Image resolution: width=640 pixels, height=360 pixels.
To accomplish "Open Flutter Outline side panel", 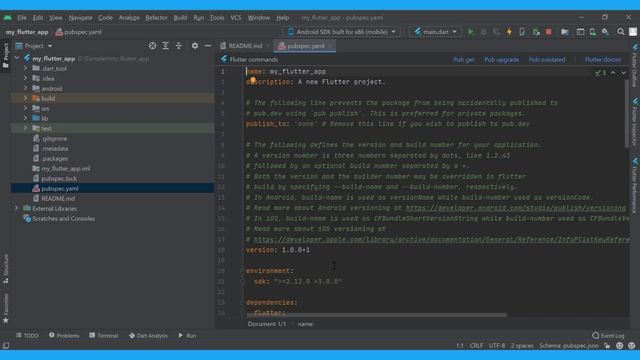I will point(635,65).
